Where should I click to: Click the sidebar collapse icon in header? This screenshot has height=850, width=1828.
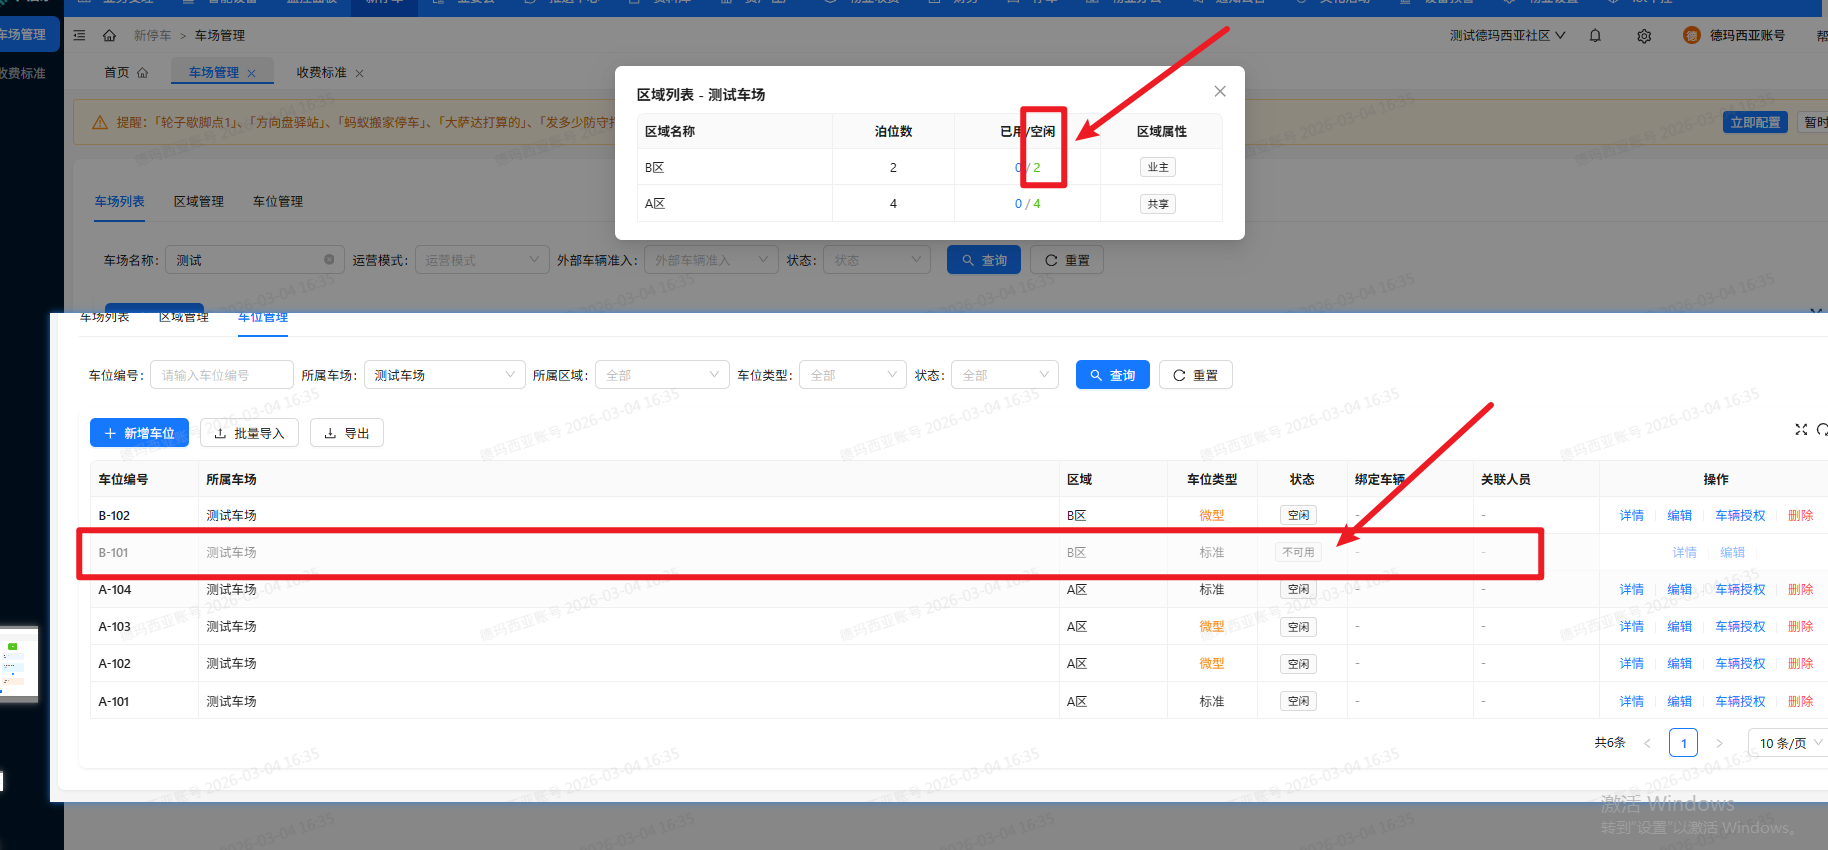[80, 35]
